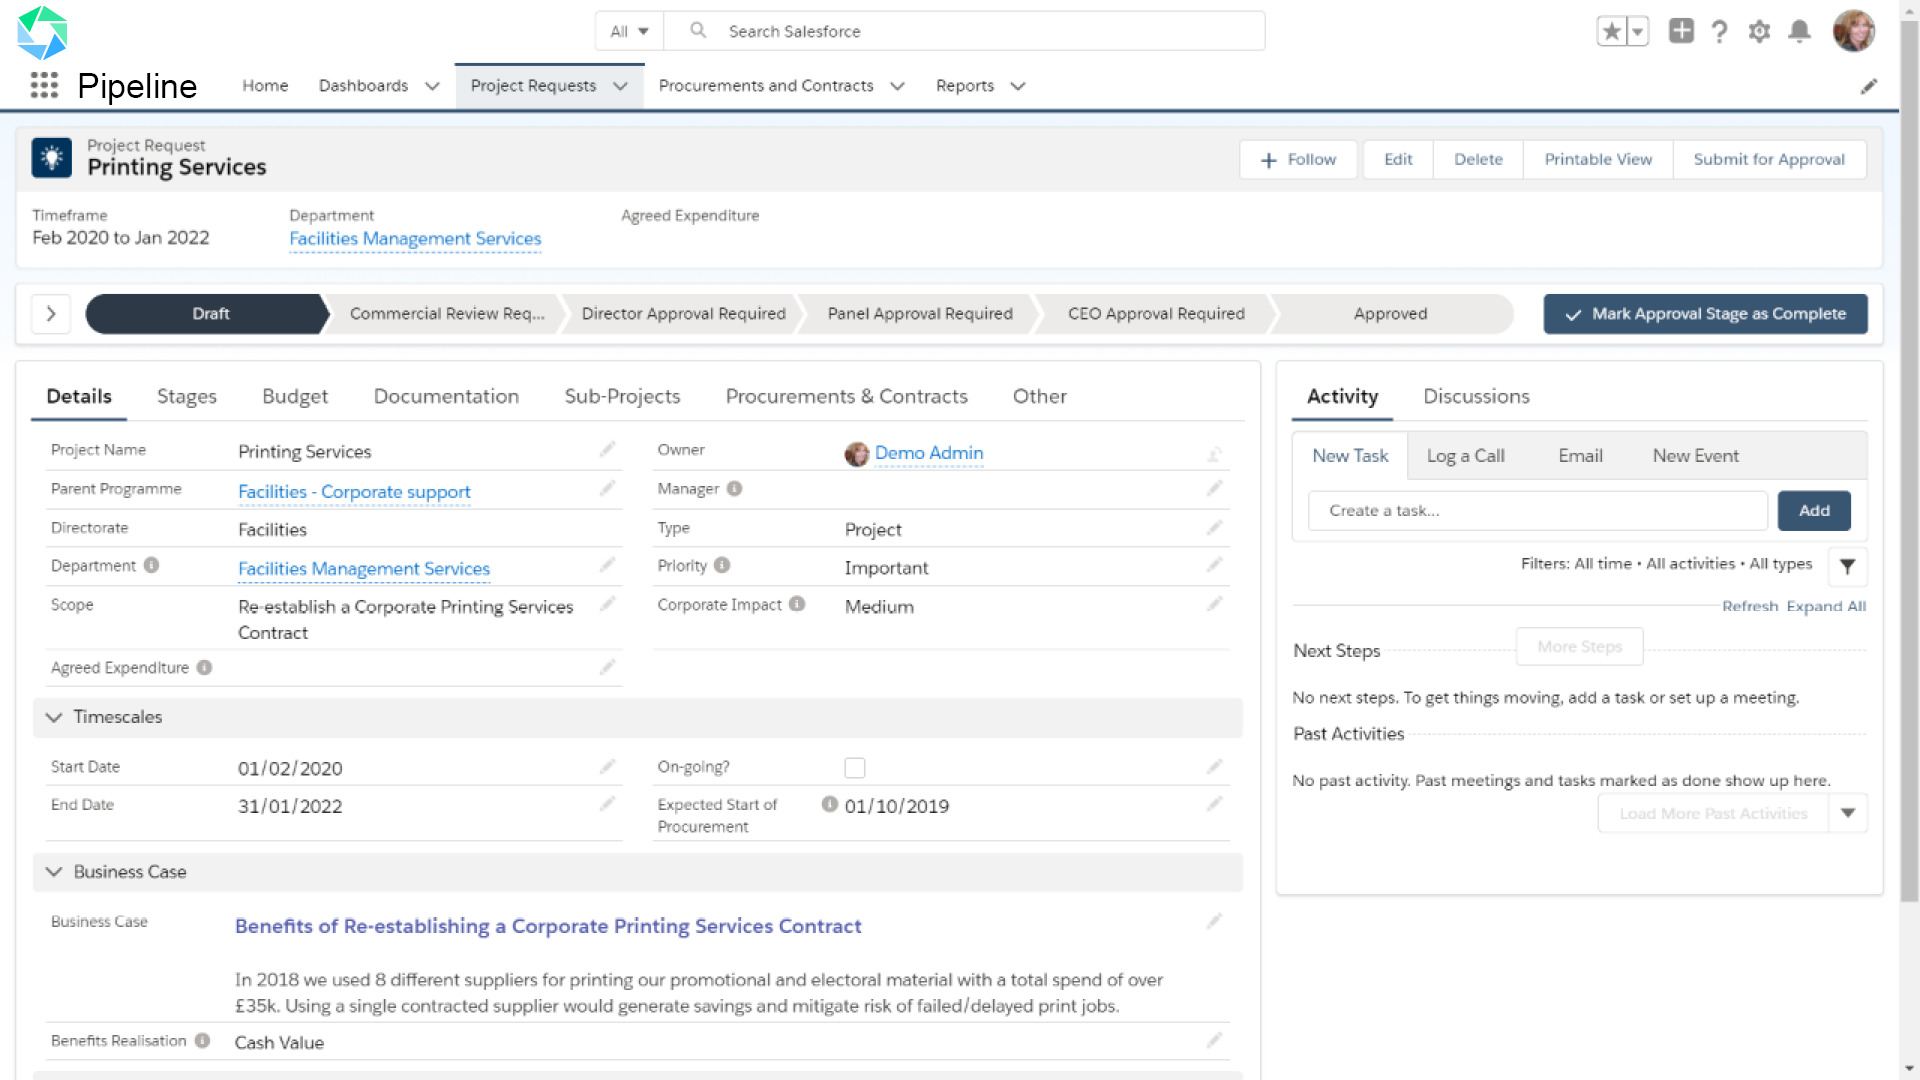This screenshot has height=1080, width=1920.
Task: Open the notifications bell
Action: [x=1799, y=31]
